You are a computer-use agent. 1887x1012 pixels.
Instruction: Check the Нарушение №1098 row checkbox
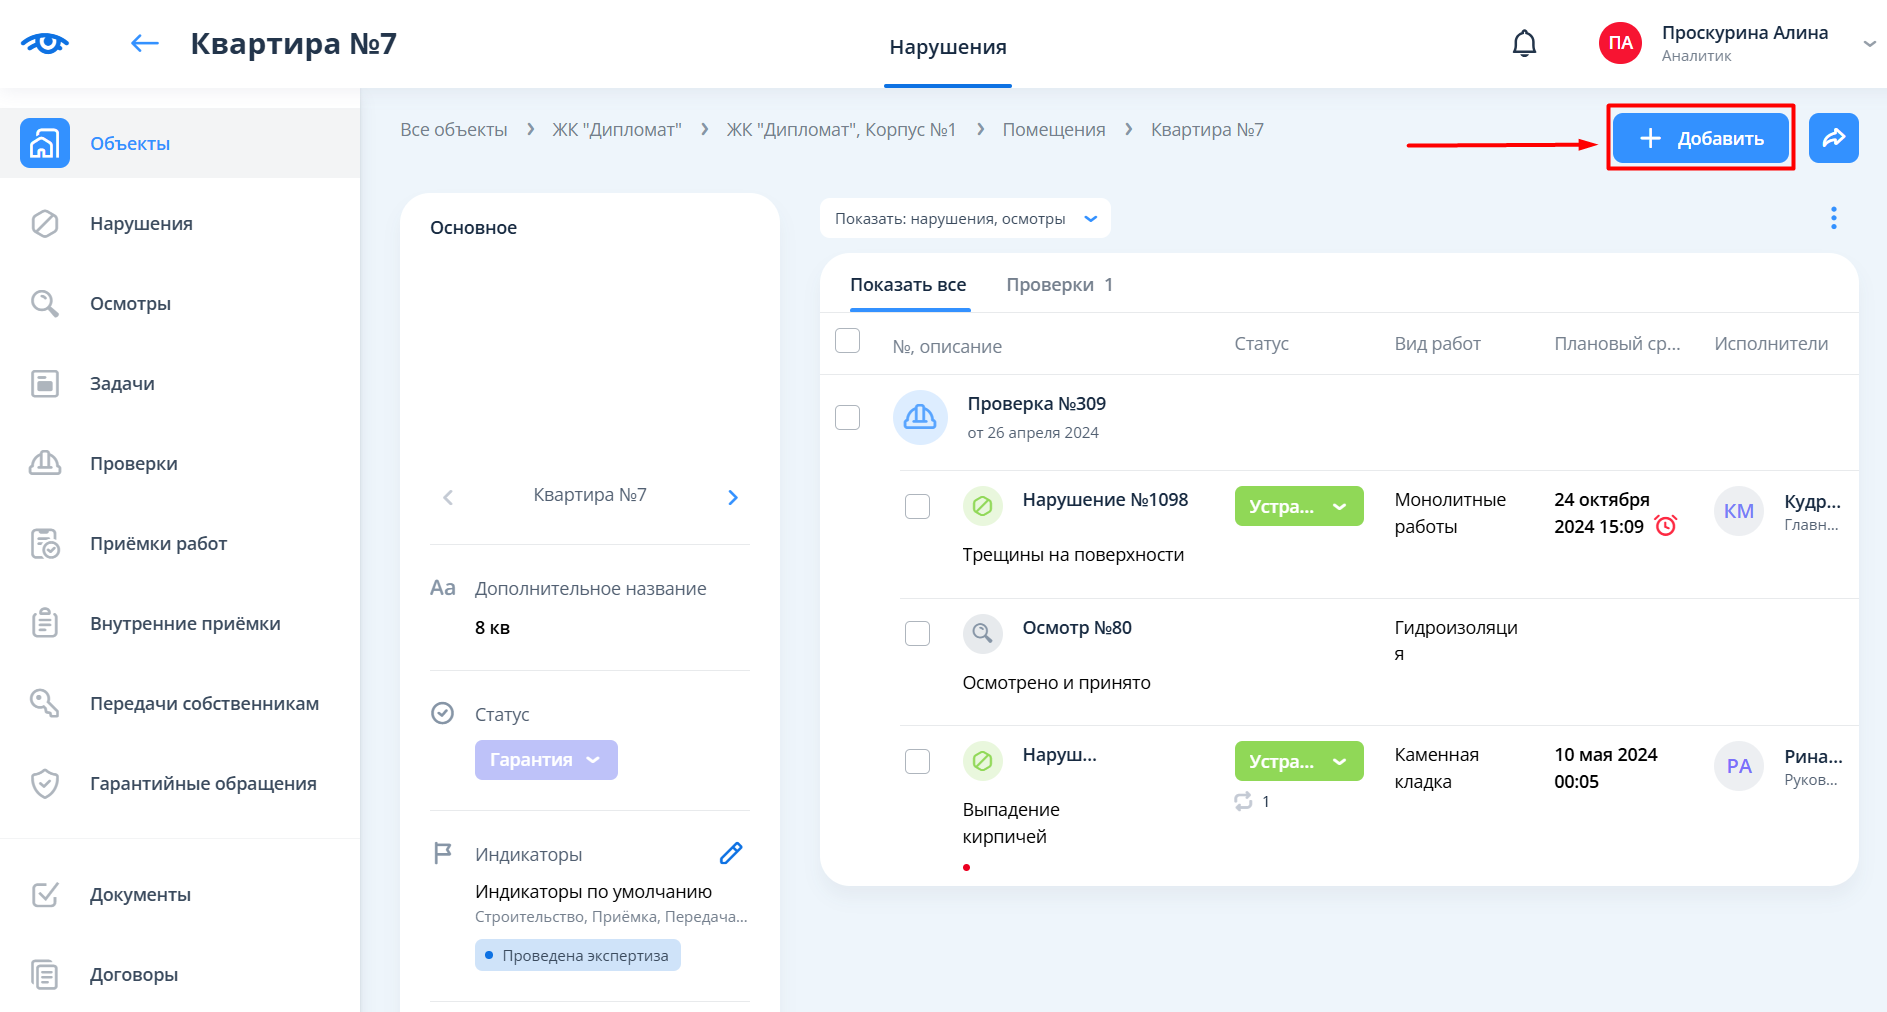[x=917, y=507]
